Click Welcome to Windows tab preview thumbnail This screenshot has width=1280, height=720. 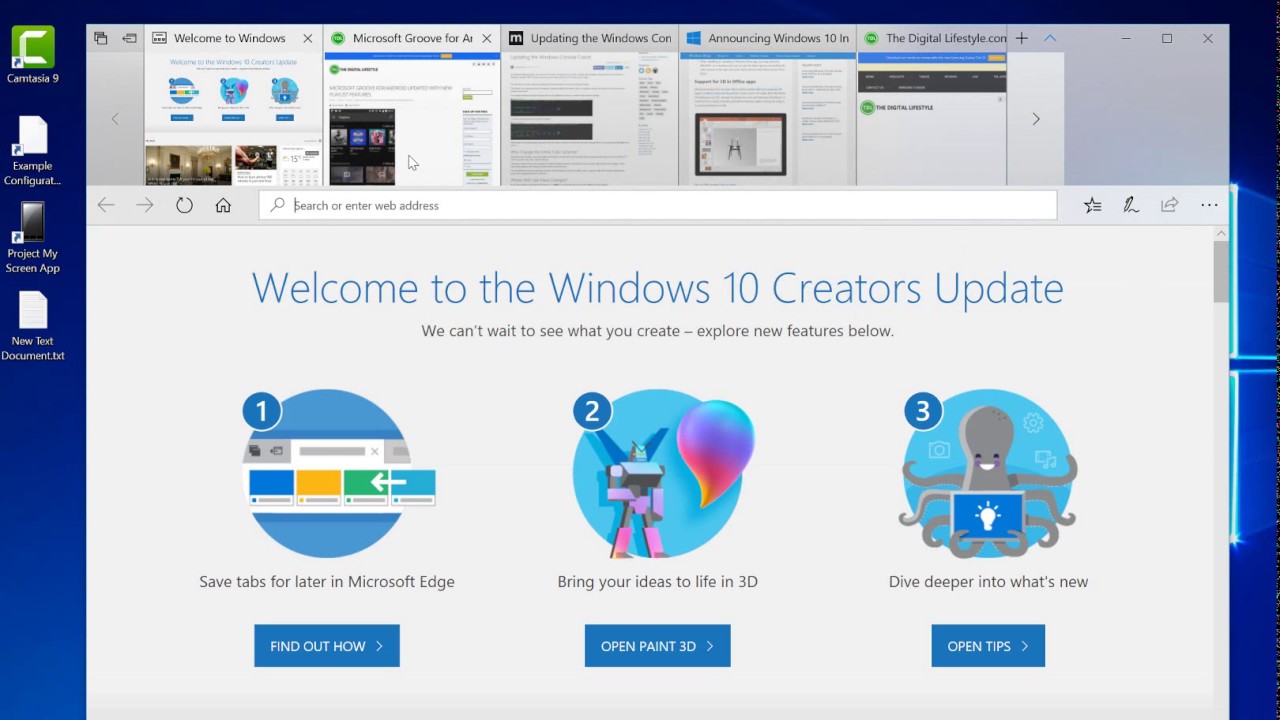234,119
